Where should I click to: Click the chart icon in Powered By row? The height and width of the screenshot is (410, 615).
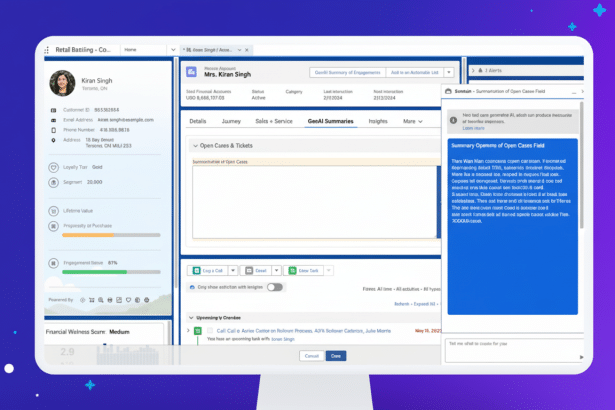[x=119, y=300]
